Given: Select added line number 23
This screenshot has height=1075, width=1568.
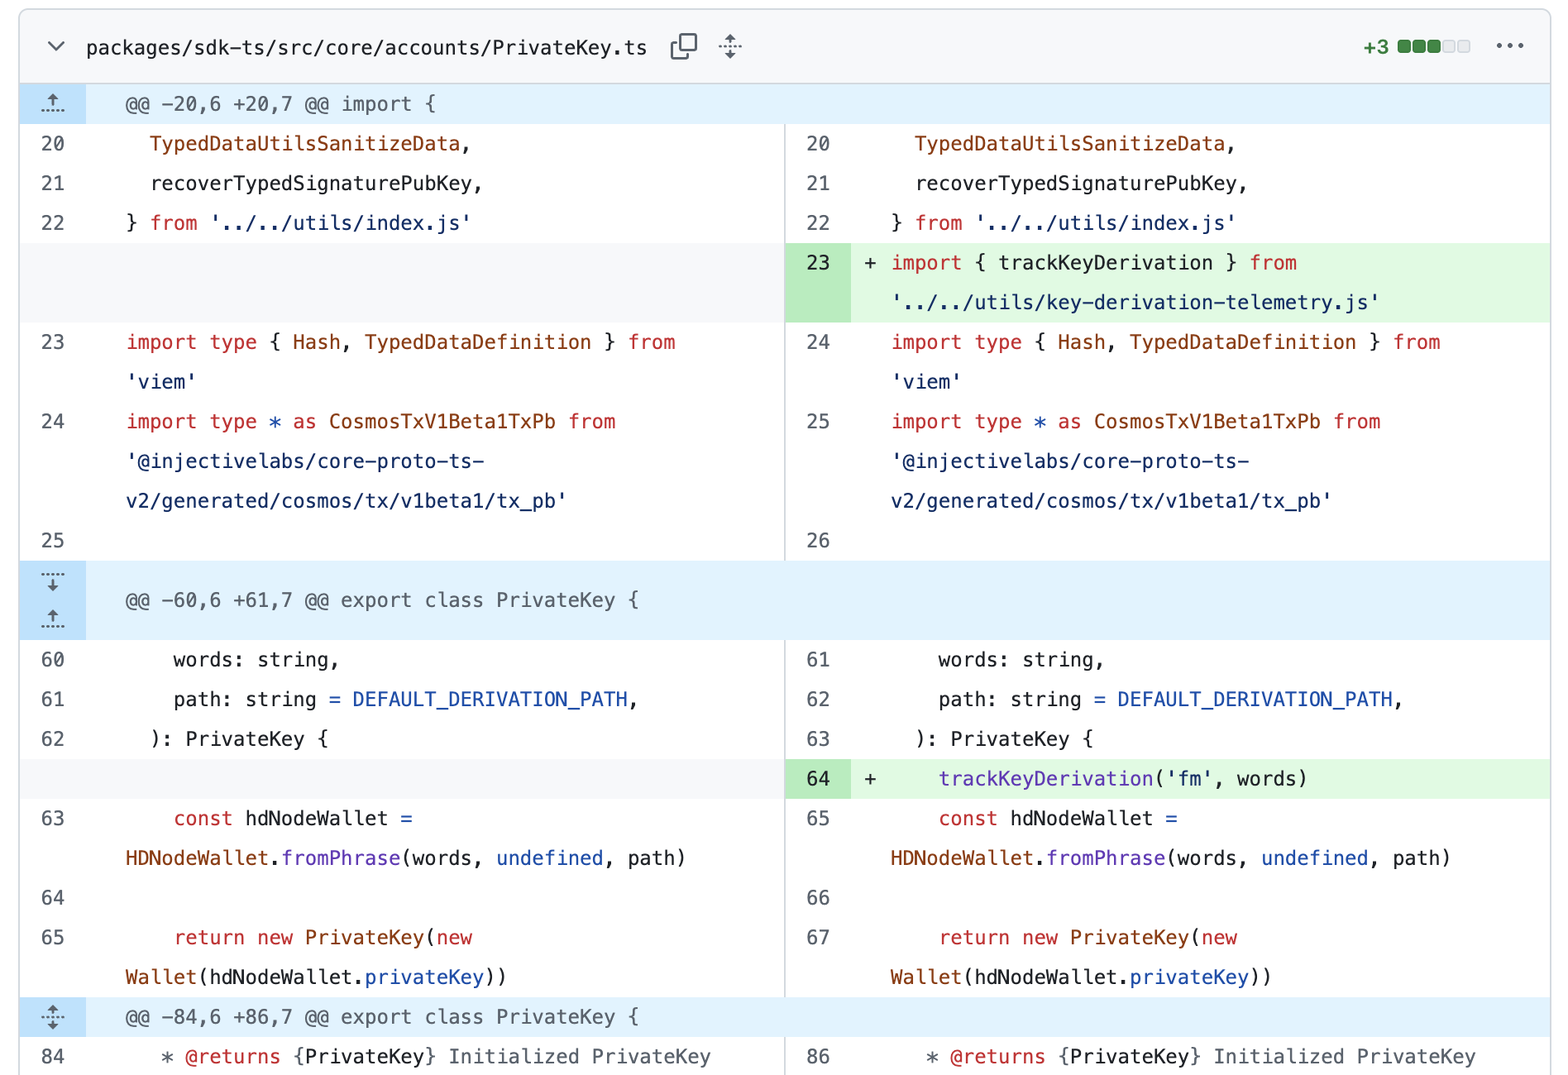Looking at the screenshot, I should [x=818, y=263].
